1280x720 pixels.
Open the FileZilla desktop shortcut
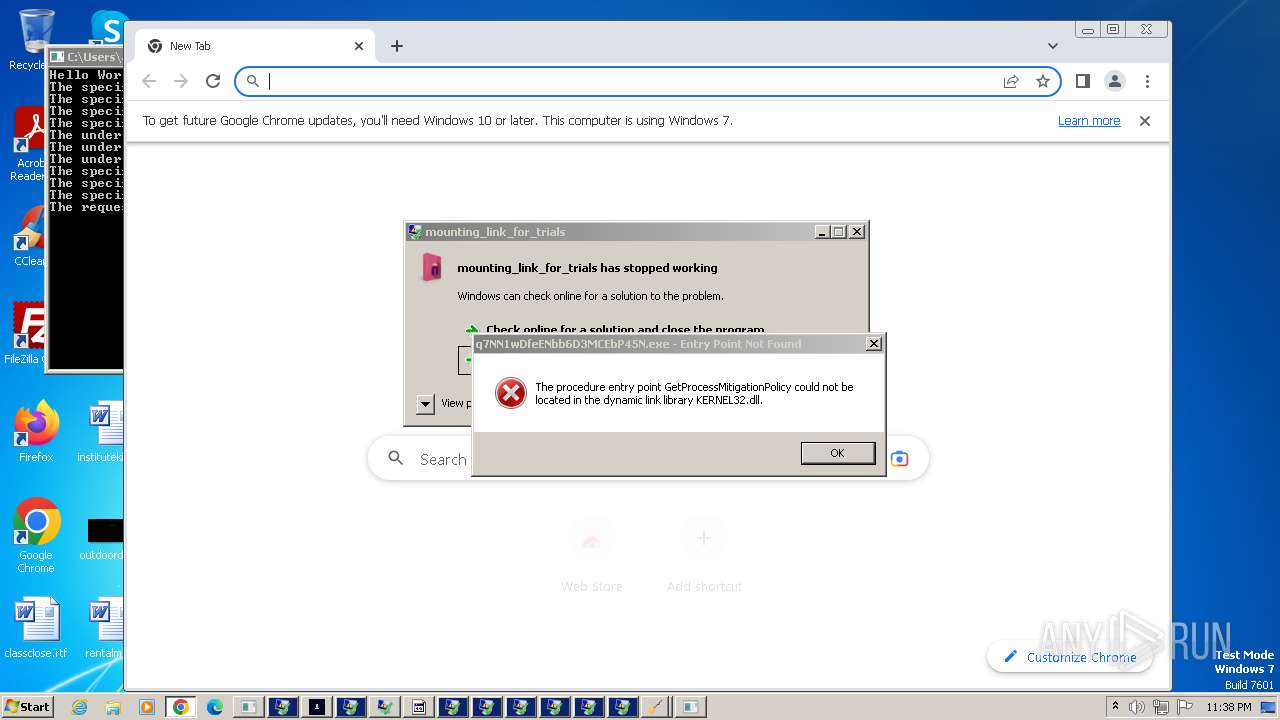coord(28,334)
